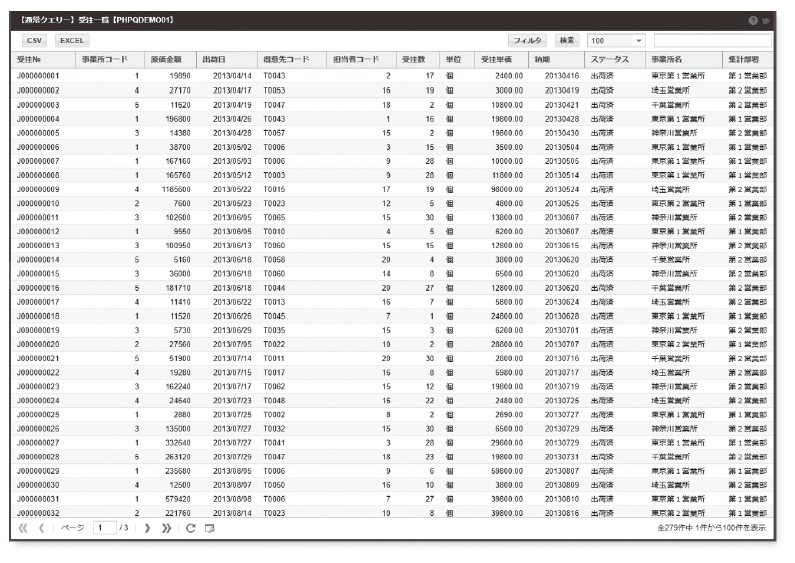Sort by 単位 column header
Screen dimensions: 795x563
(x=457, y=60)
